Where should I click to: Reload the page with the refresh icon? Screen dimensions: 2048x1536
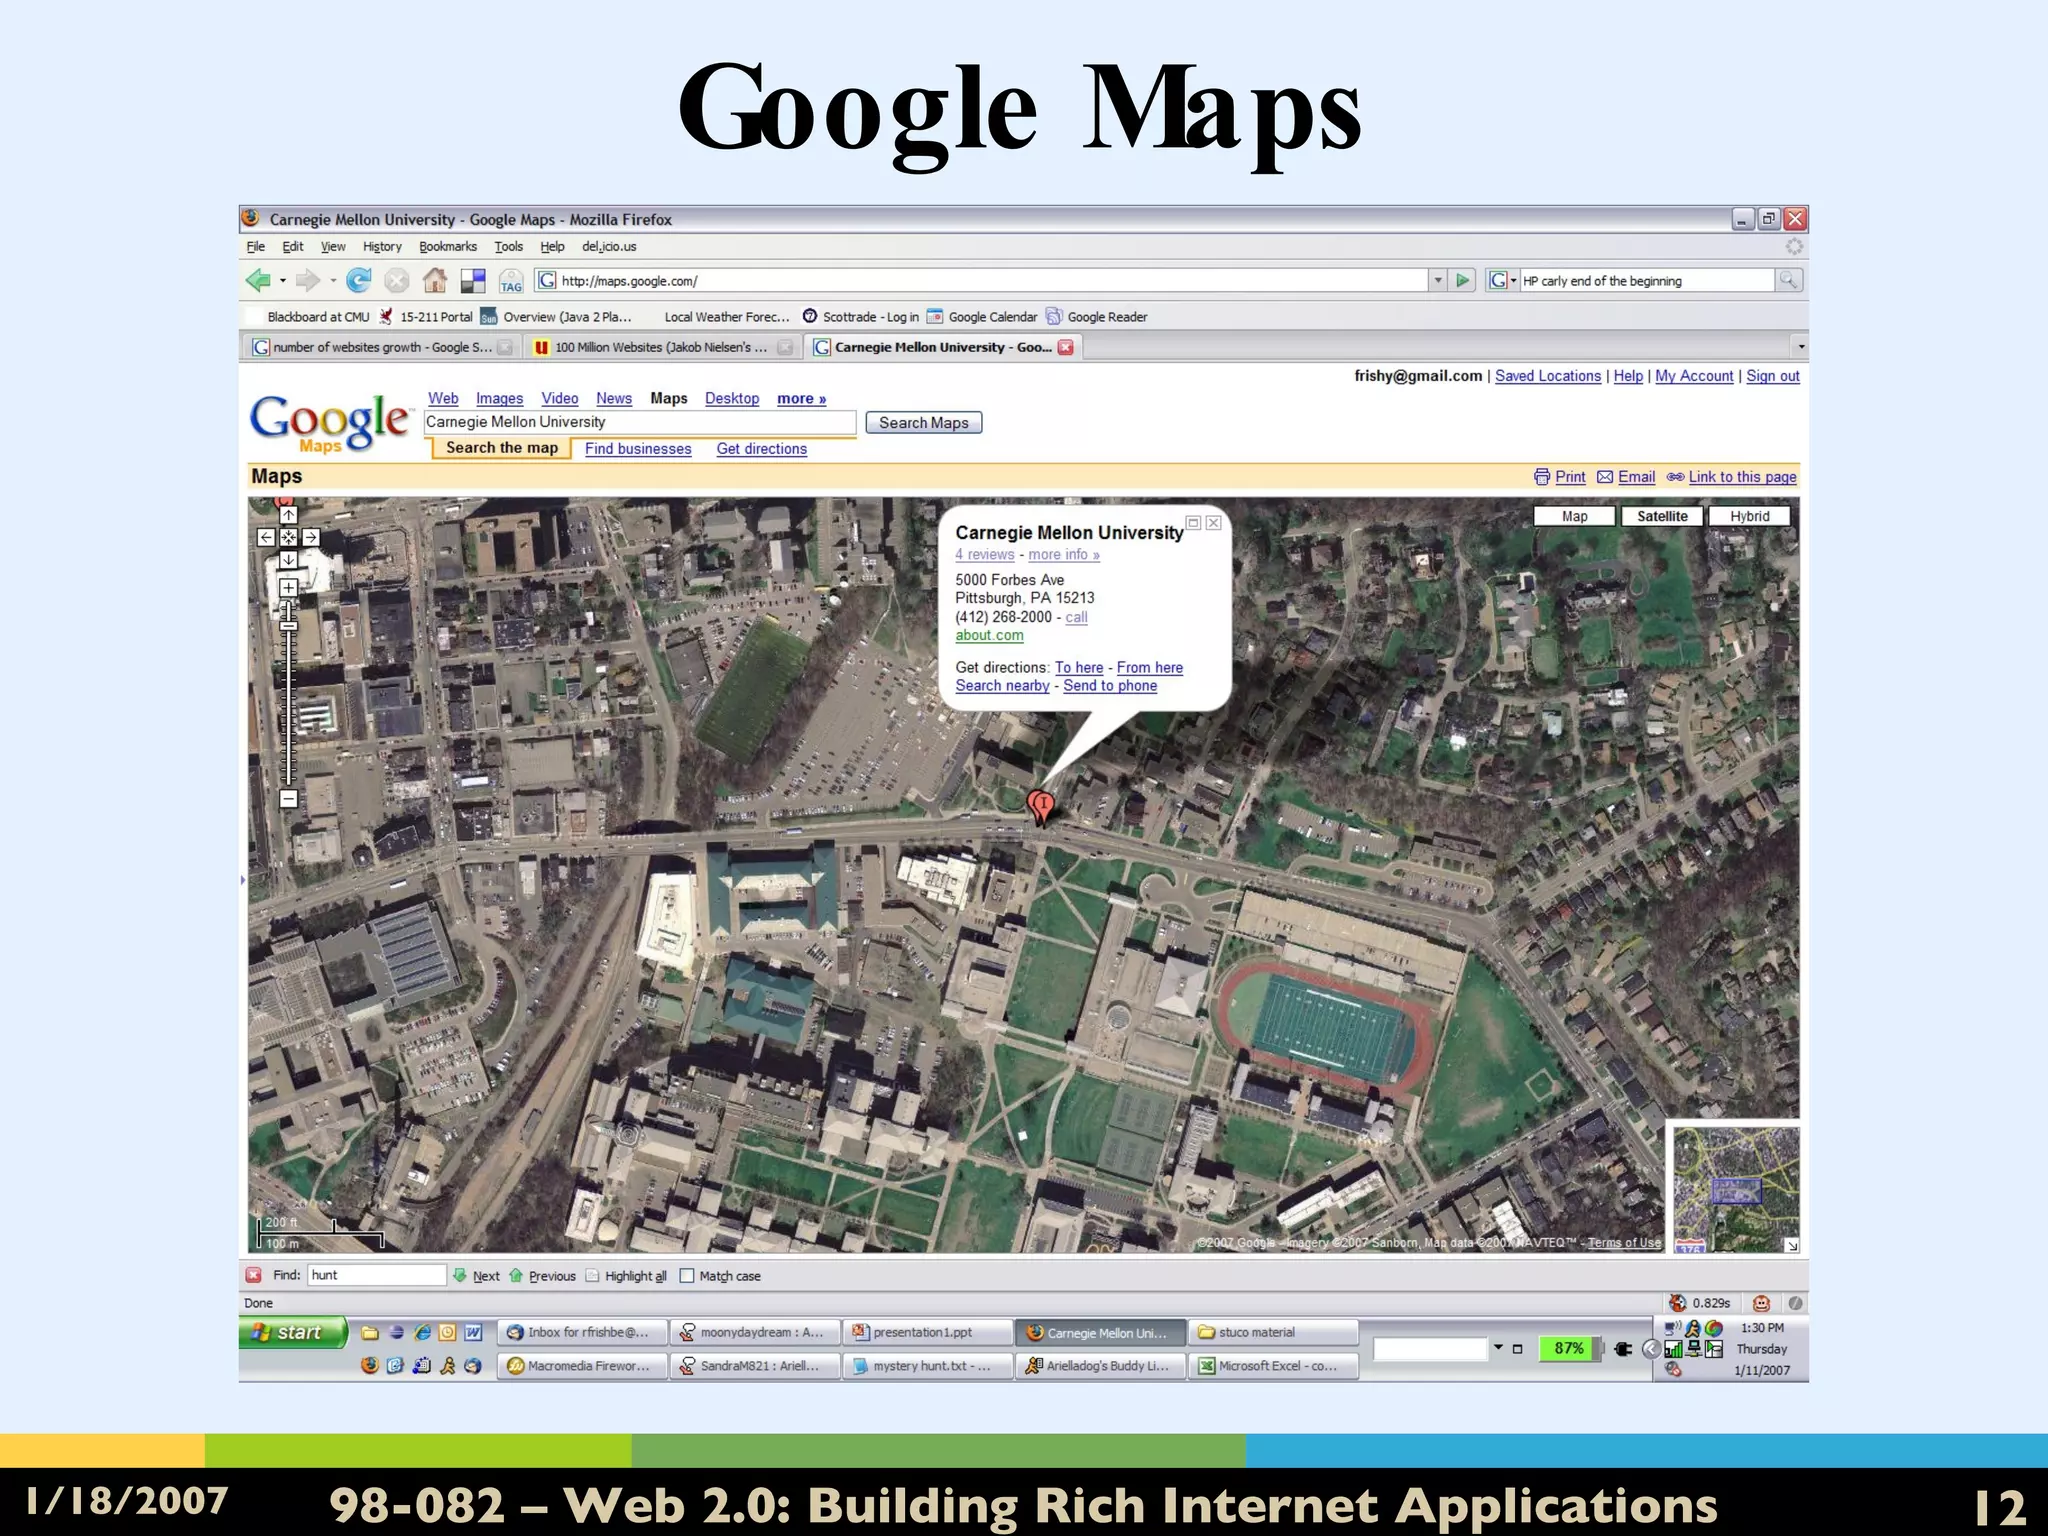coord(358,281)
